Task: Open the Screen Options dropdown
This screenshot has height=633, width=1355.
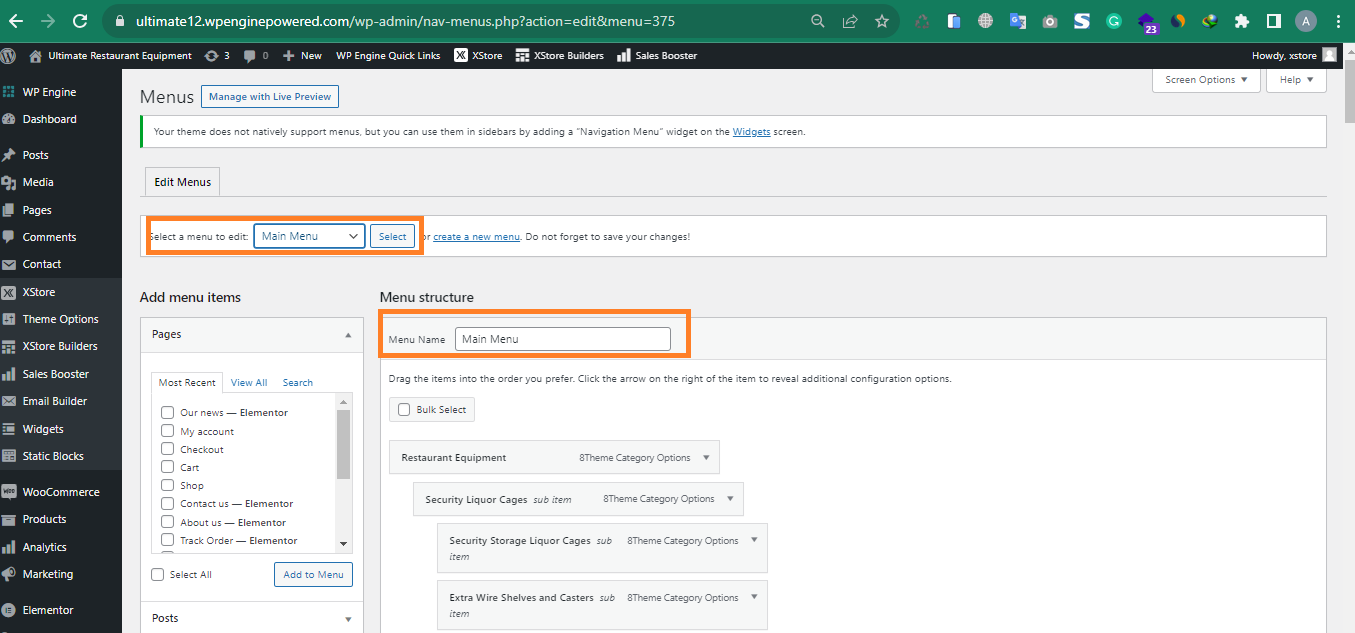Action: coord(1206,80)
